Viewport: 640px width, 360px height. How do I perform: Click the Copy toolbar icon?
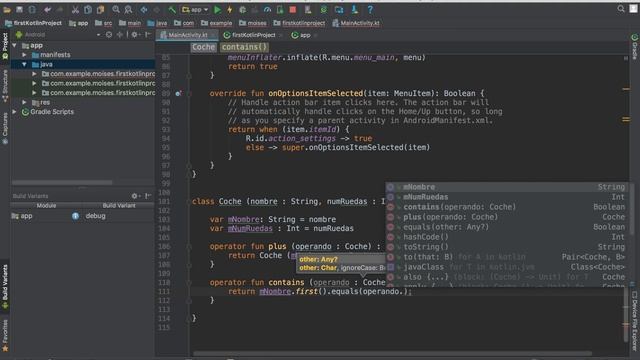[88, 9]
